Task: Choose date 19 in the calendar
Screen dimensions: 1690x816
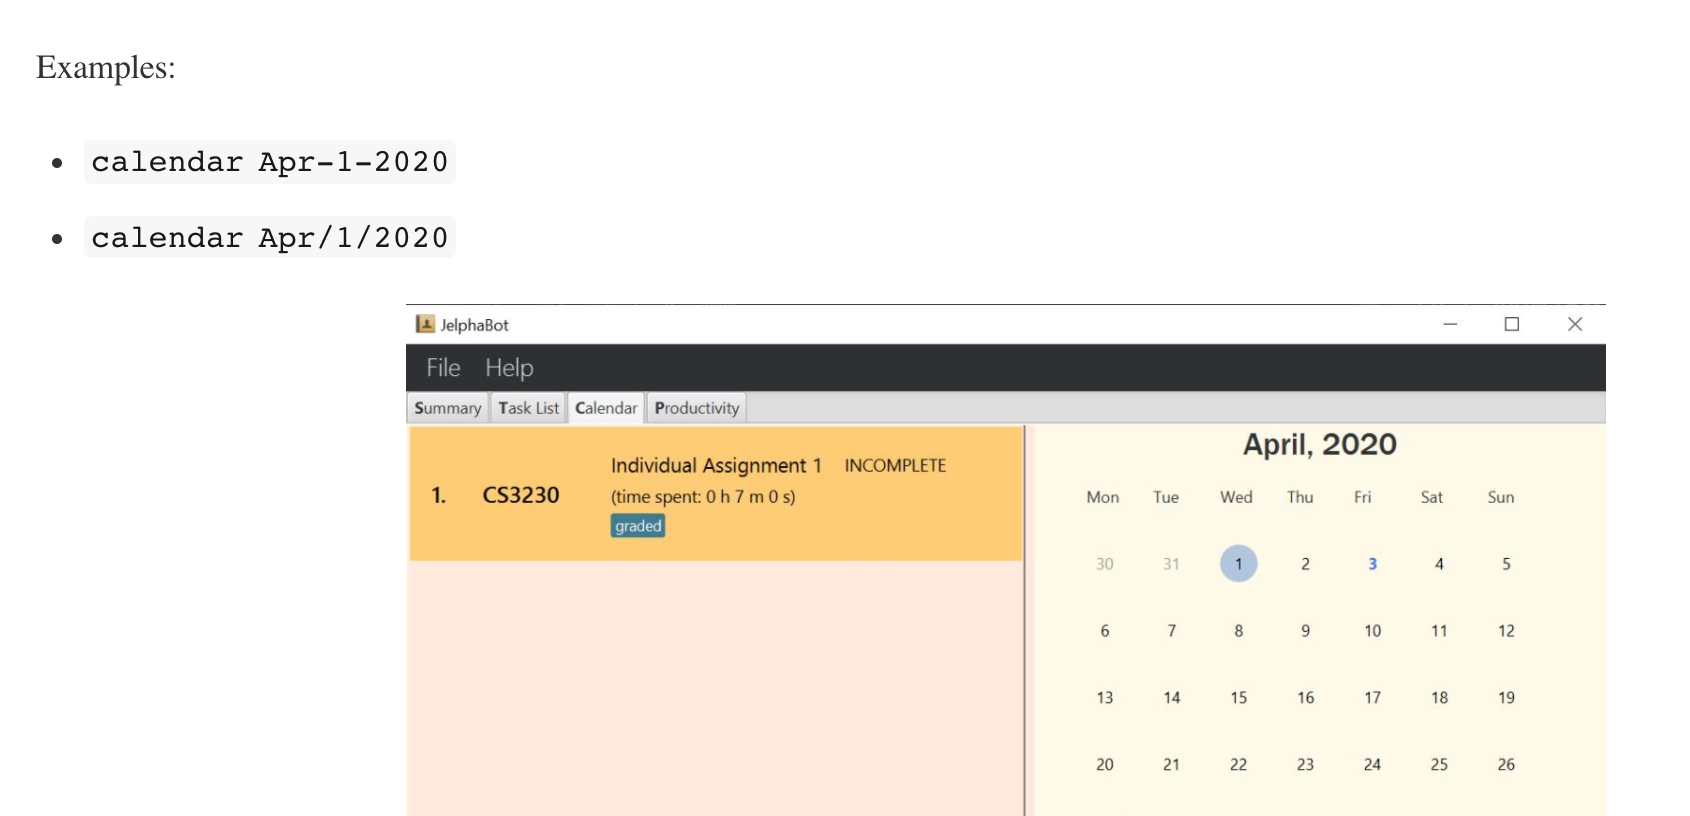Action: click(1506, 698)
